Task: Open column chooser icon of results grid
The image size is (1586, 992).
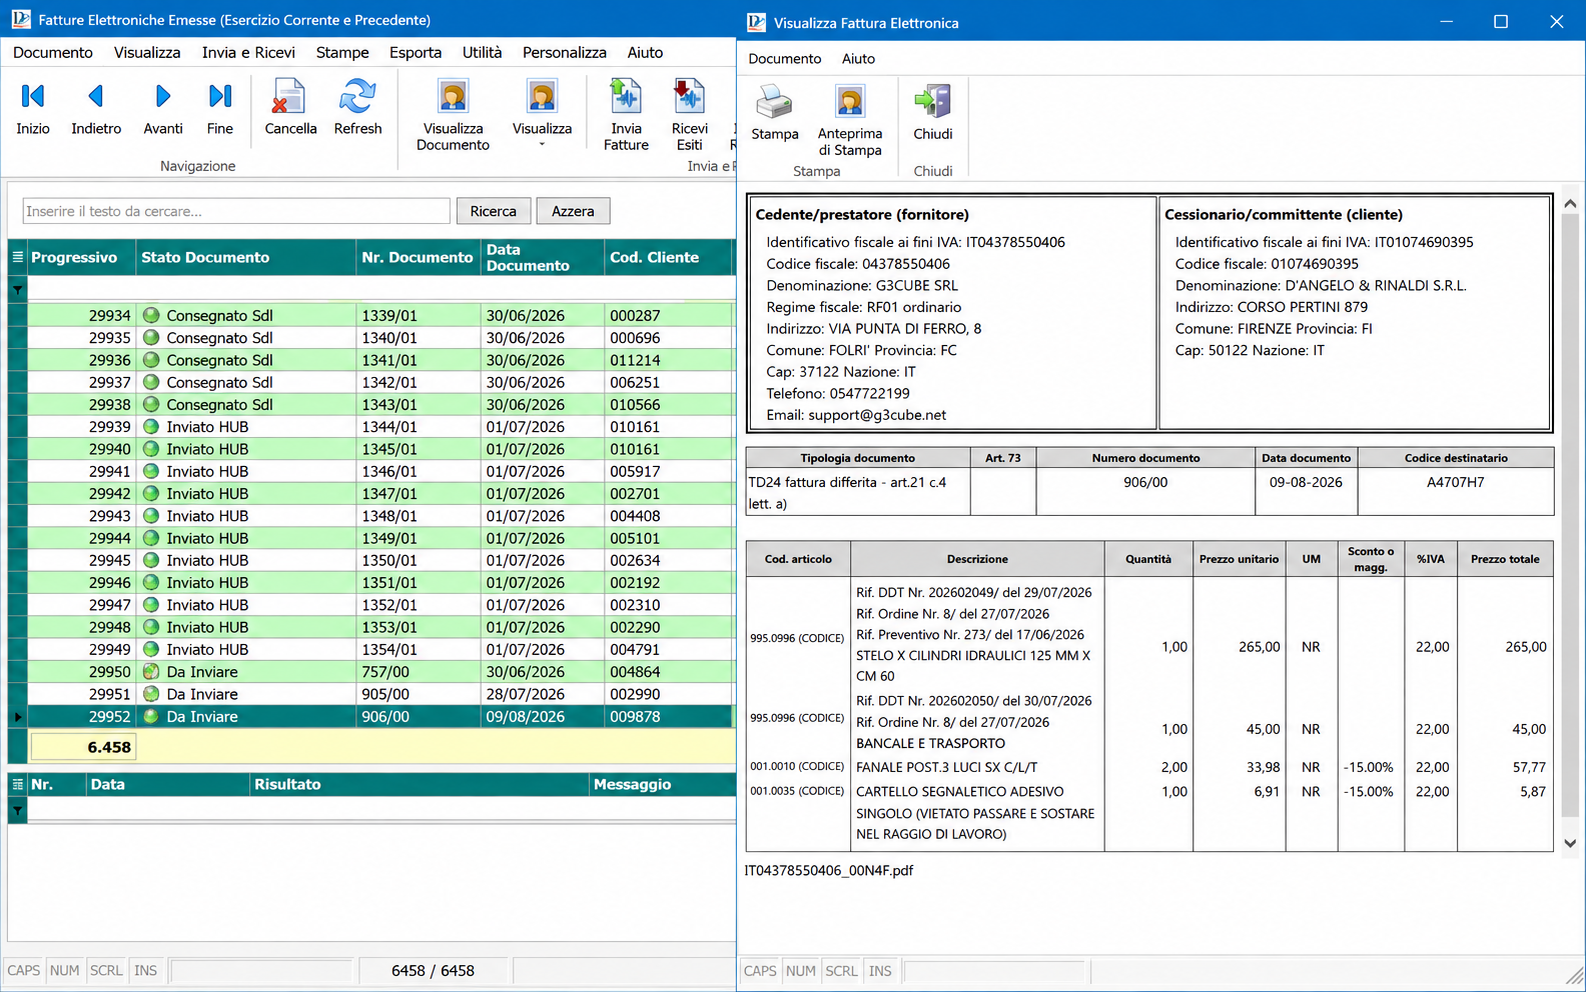Action: pos(17,785)
